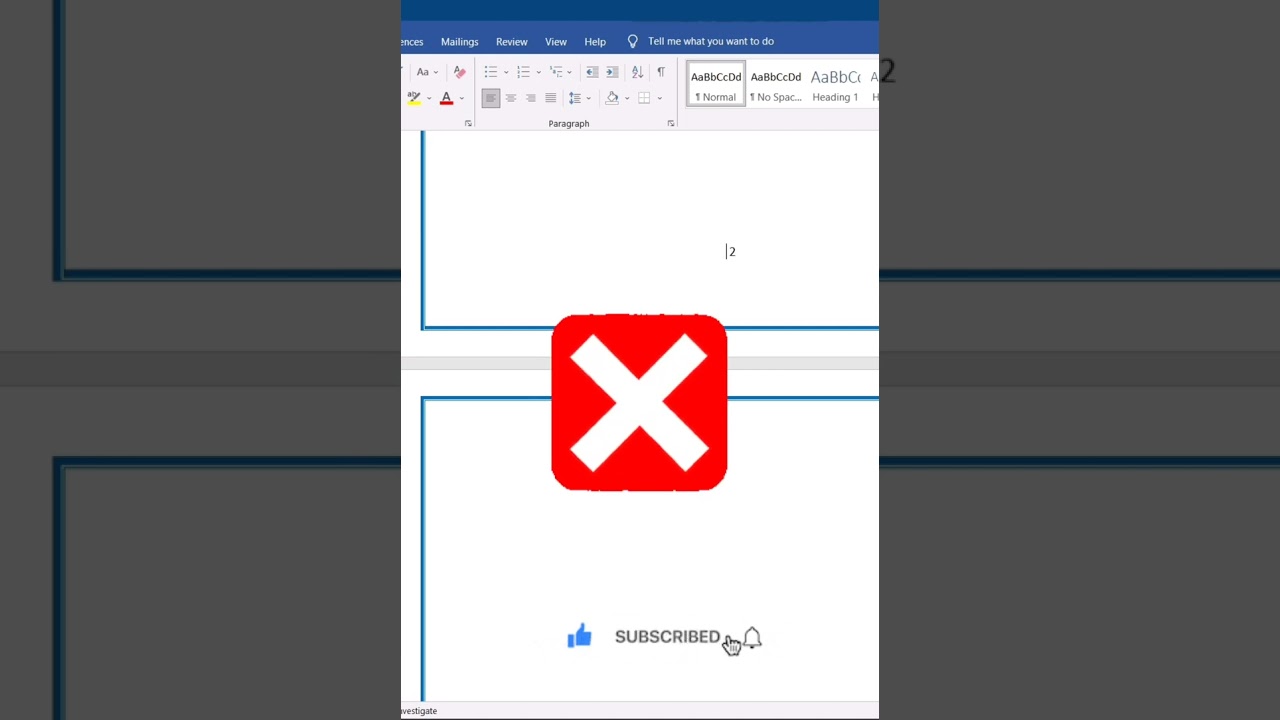Apply numbered list formatting
This screenshot has height=720, width=1280.
click(523, 72)
